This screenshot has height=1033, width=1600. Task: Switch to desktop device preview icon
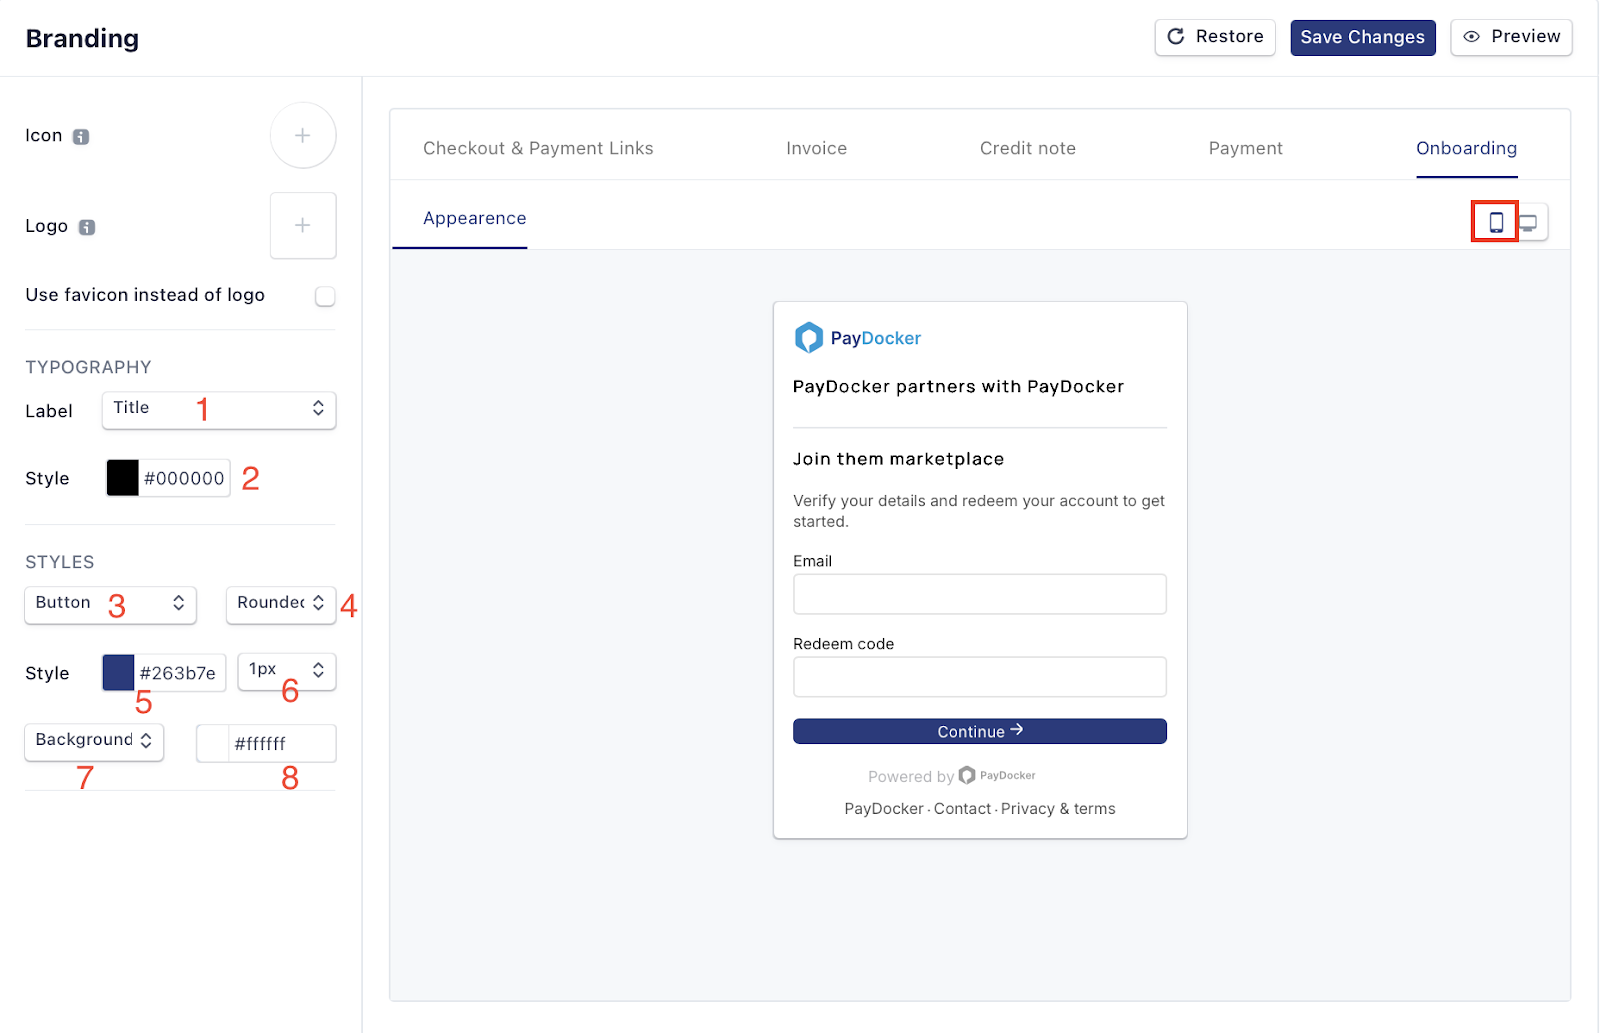point(1530,223)
